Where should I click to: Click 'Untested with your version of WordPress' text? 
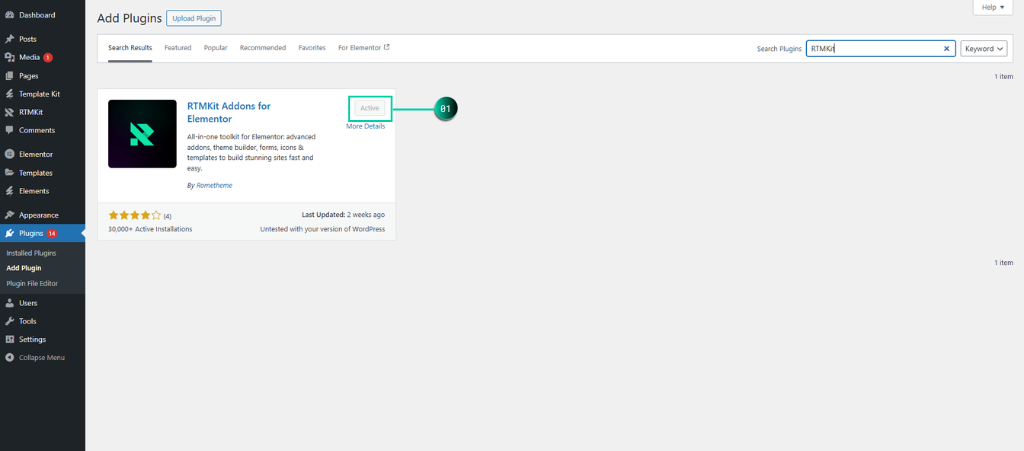click(323, 229)
